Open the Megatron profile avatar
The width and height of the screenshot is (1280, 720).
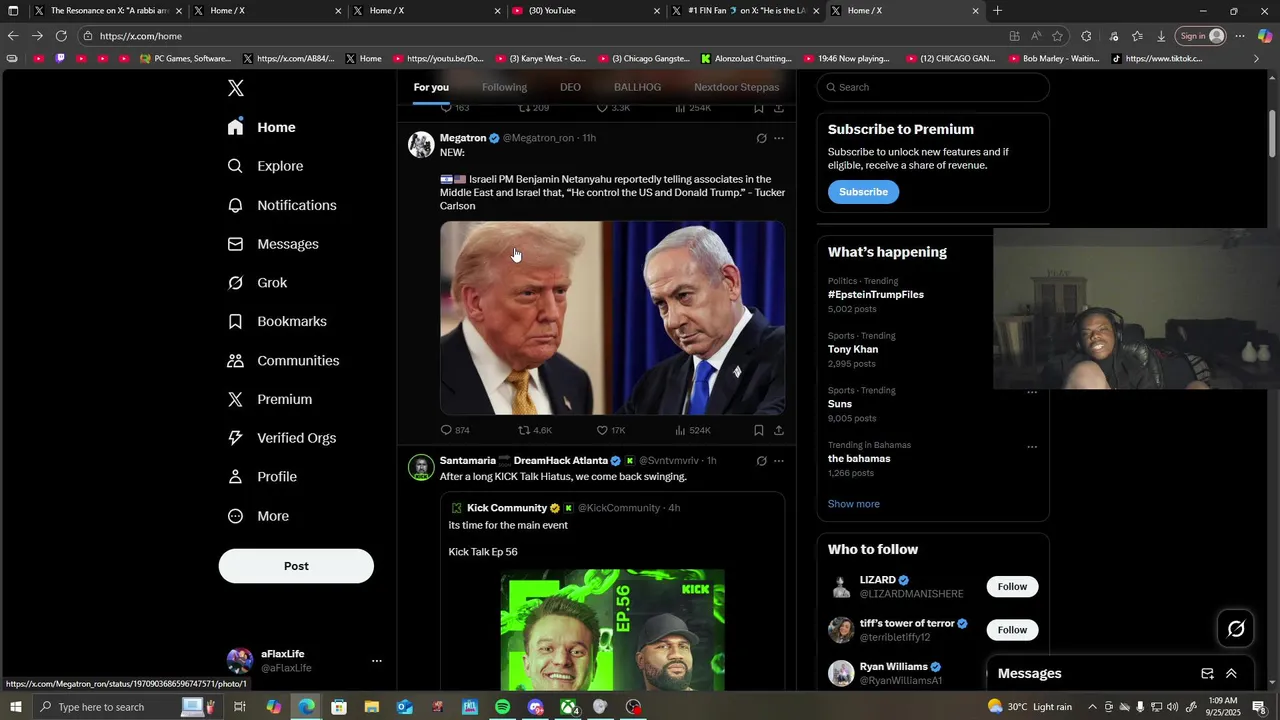click(x=421, y=144)
